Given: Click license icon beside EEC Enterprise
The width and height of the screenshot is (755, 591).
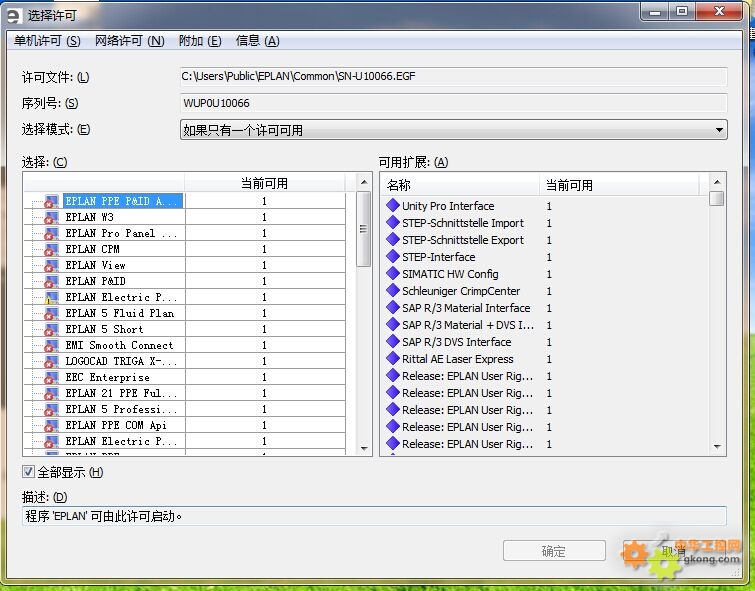Looking at the screenshot, I should click(x=51, y=377).
